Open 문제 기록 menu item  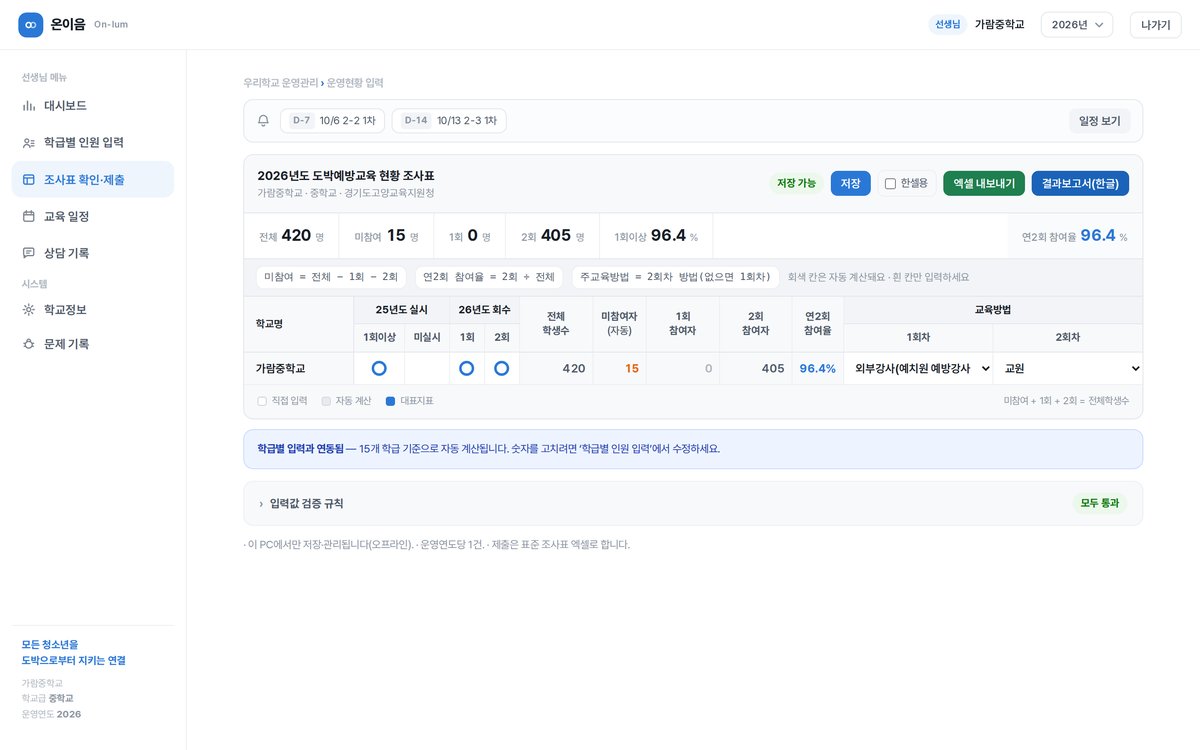93,343
